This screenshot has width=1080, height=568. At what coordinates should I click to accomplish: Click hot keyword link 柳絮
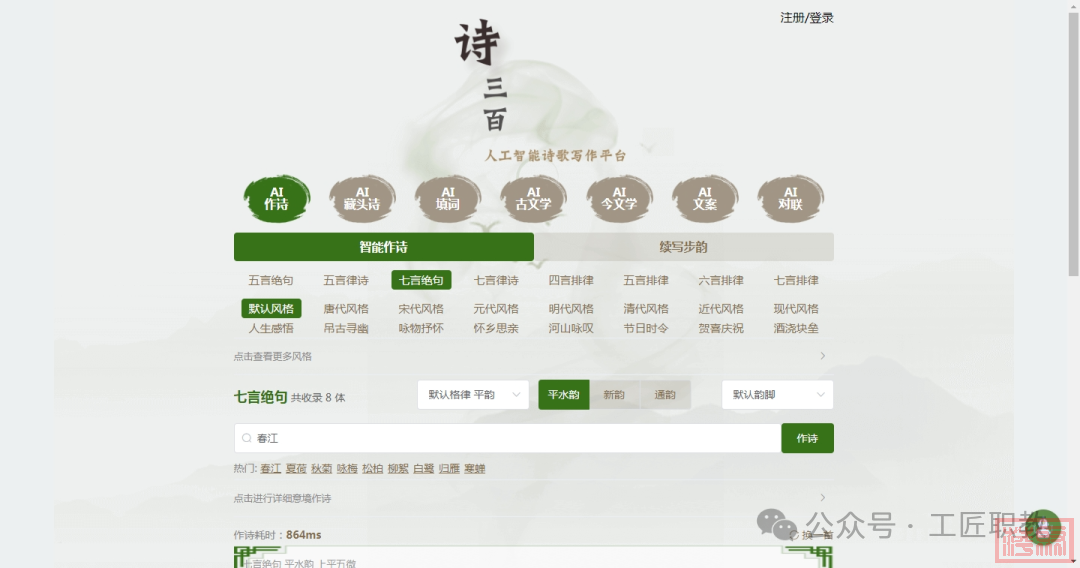(398, 469)
